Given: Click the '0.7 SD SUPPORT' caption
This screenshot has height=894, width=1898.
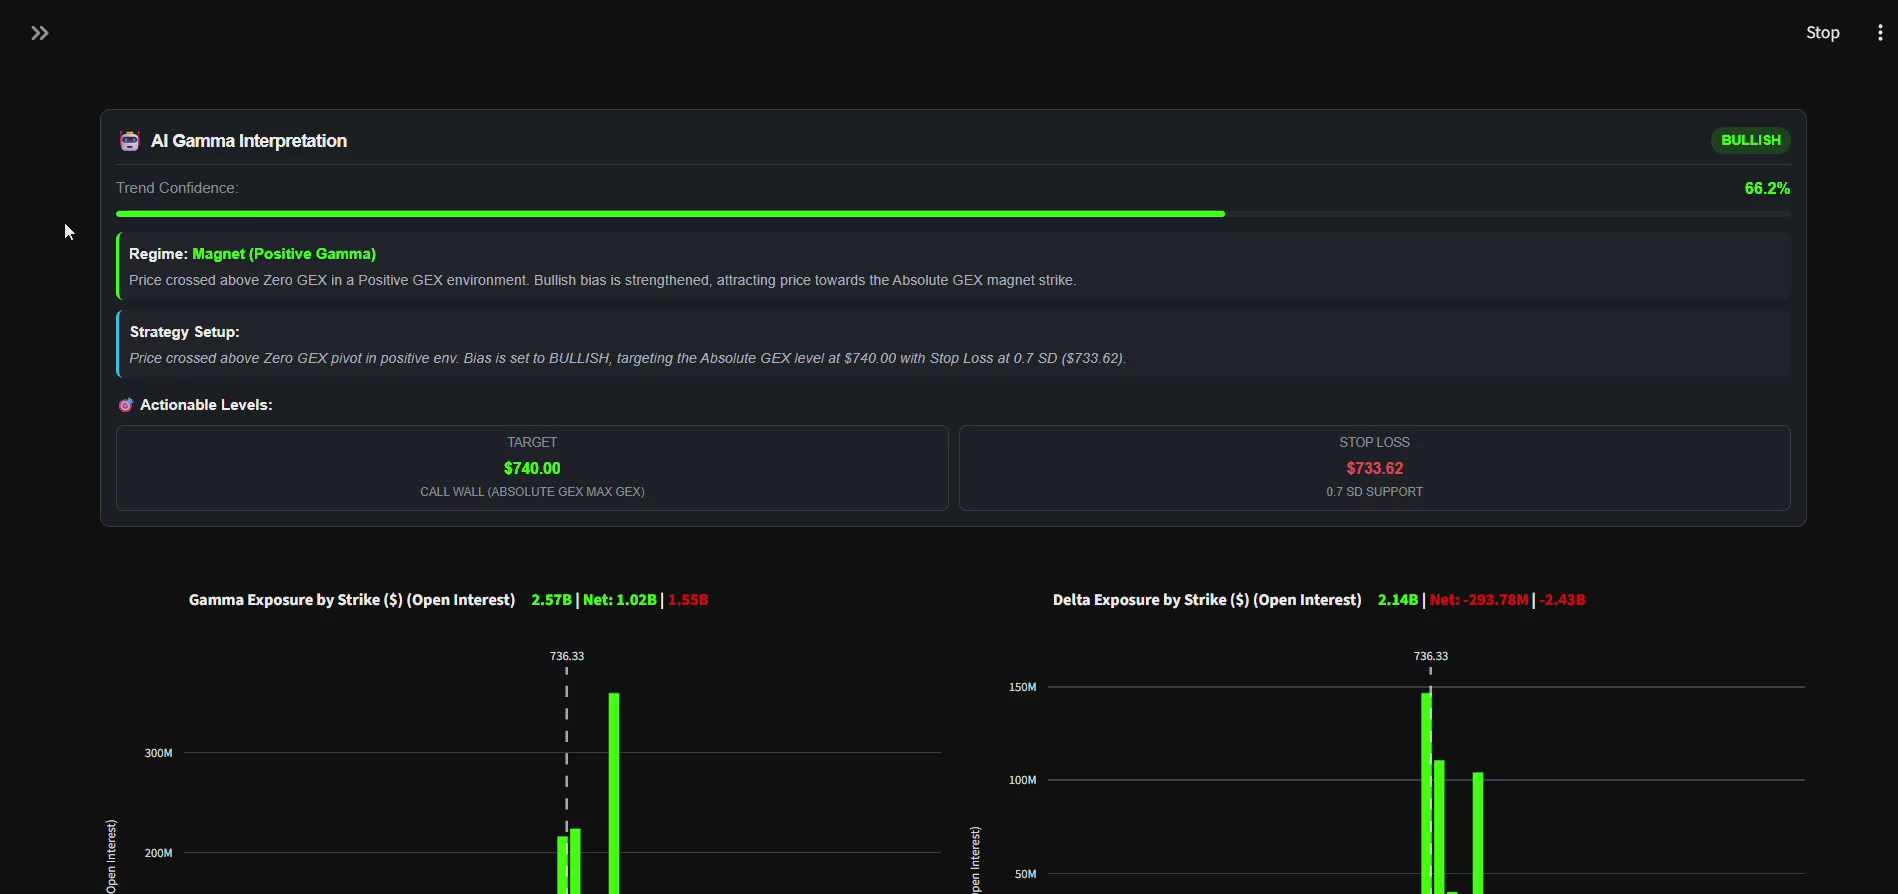Looking at the screenshot, I should [1374, 492].
